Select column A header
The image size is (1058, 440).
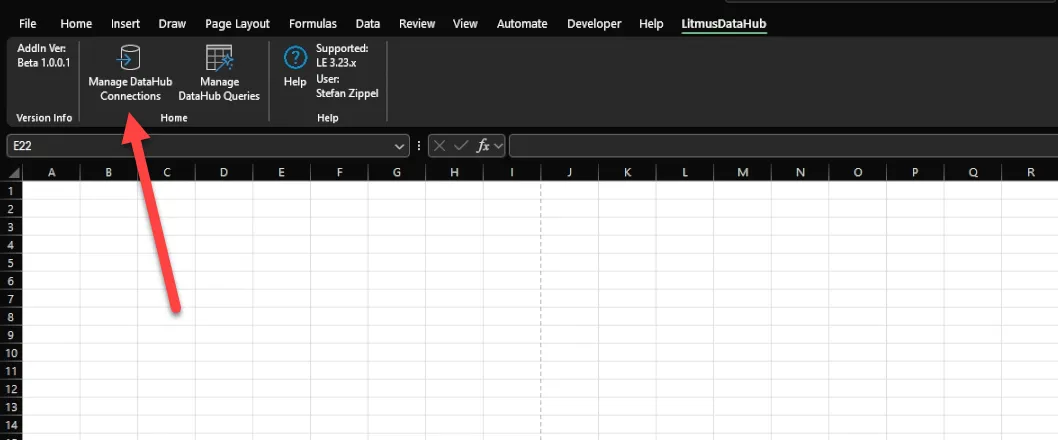pyautogui.click(x=51, y=173)
